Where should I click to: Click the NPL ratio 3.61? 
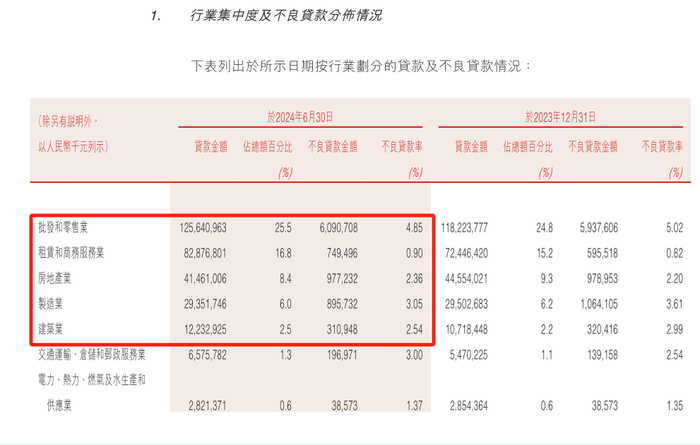(675, 304)
